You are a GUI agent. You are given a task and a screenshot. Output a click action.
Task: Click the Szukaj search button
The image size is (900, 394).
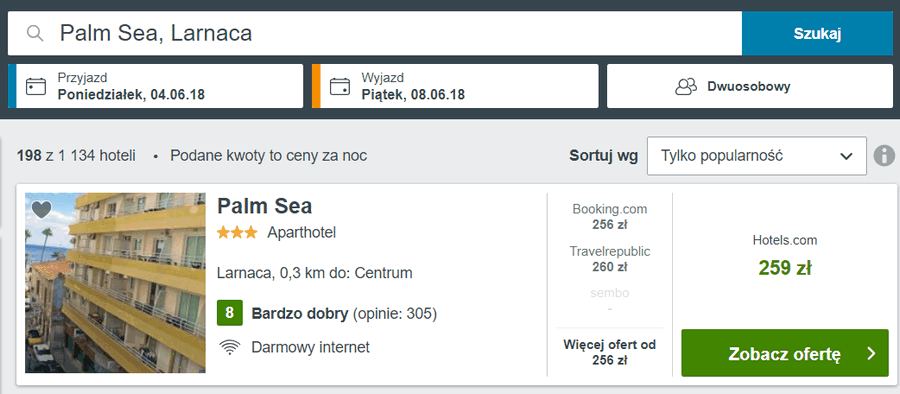pos(817,33)
